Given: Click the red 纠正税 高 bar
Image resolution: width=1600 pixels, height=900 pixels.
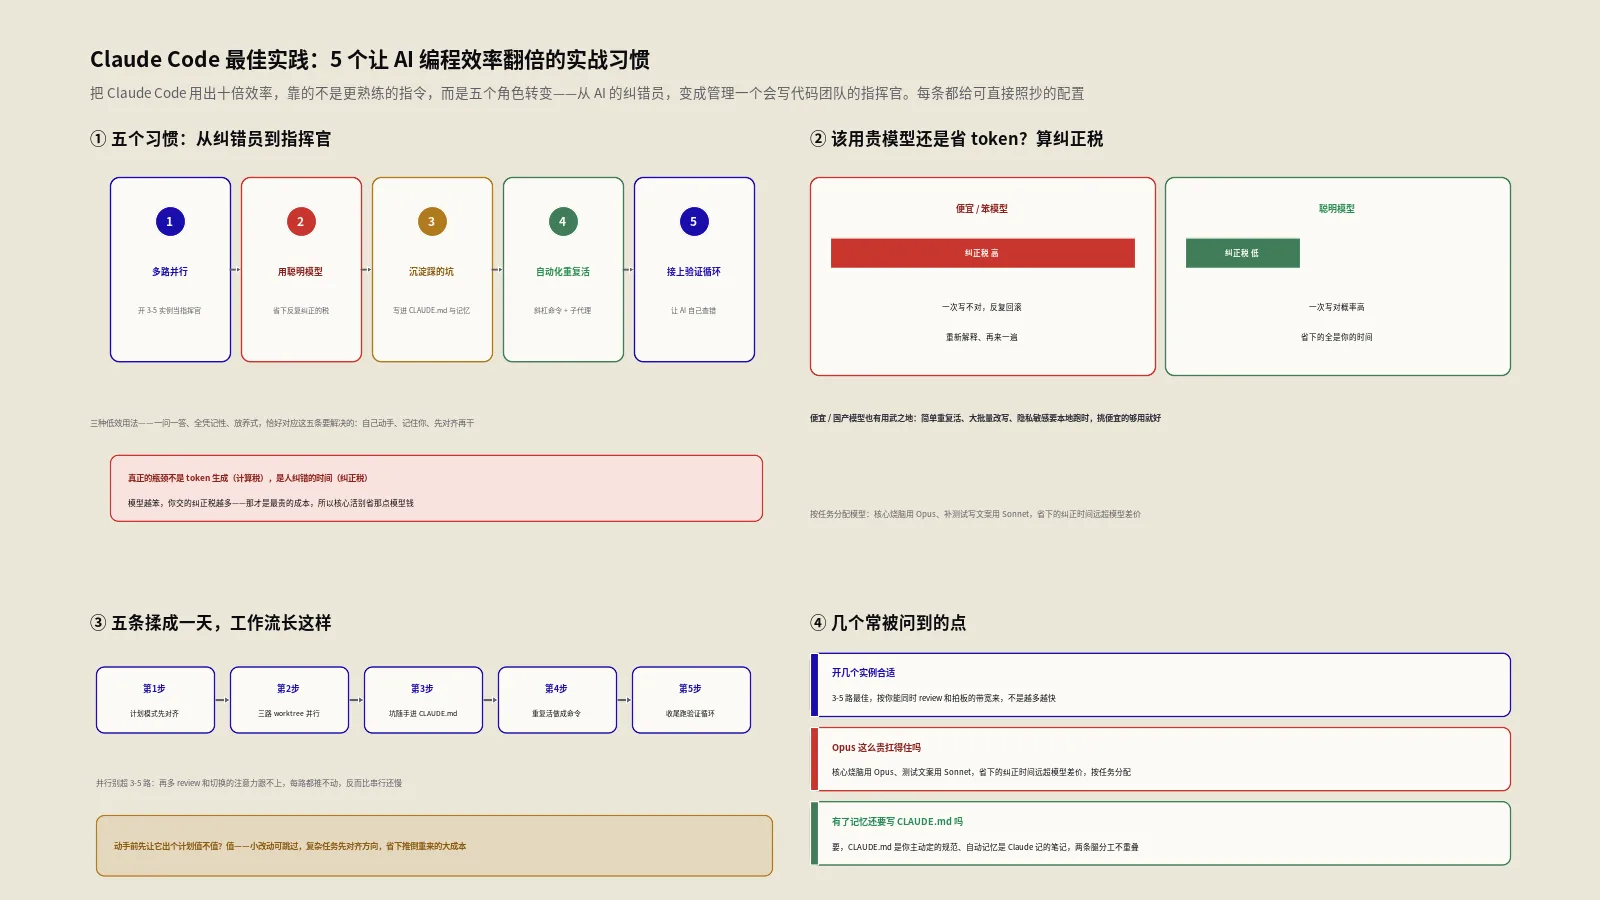Looking at the screenshot, I should click(x=983, y=253).
